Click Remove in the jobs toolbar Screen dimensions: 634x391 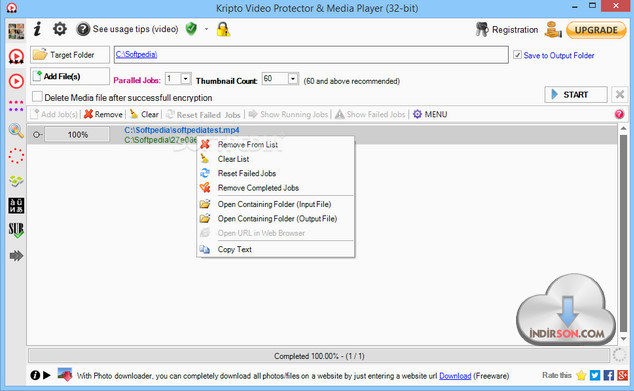[x=103, y=114]
